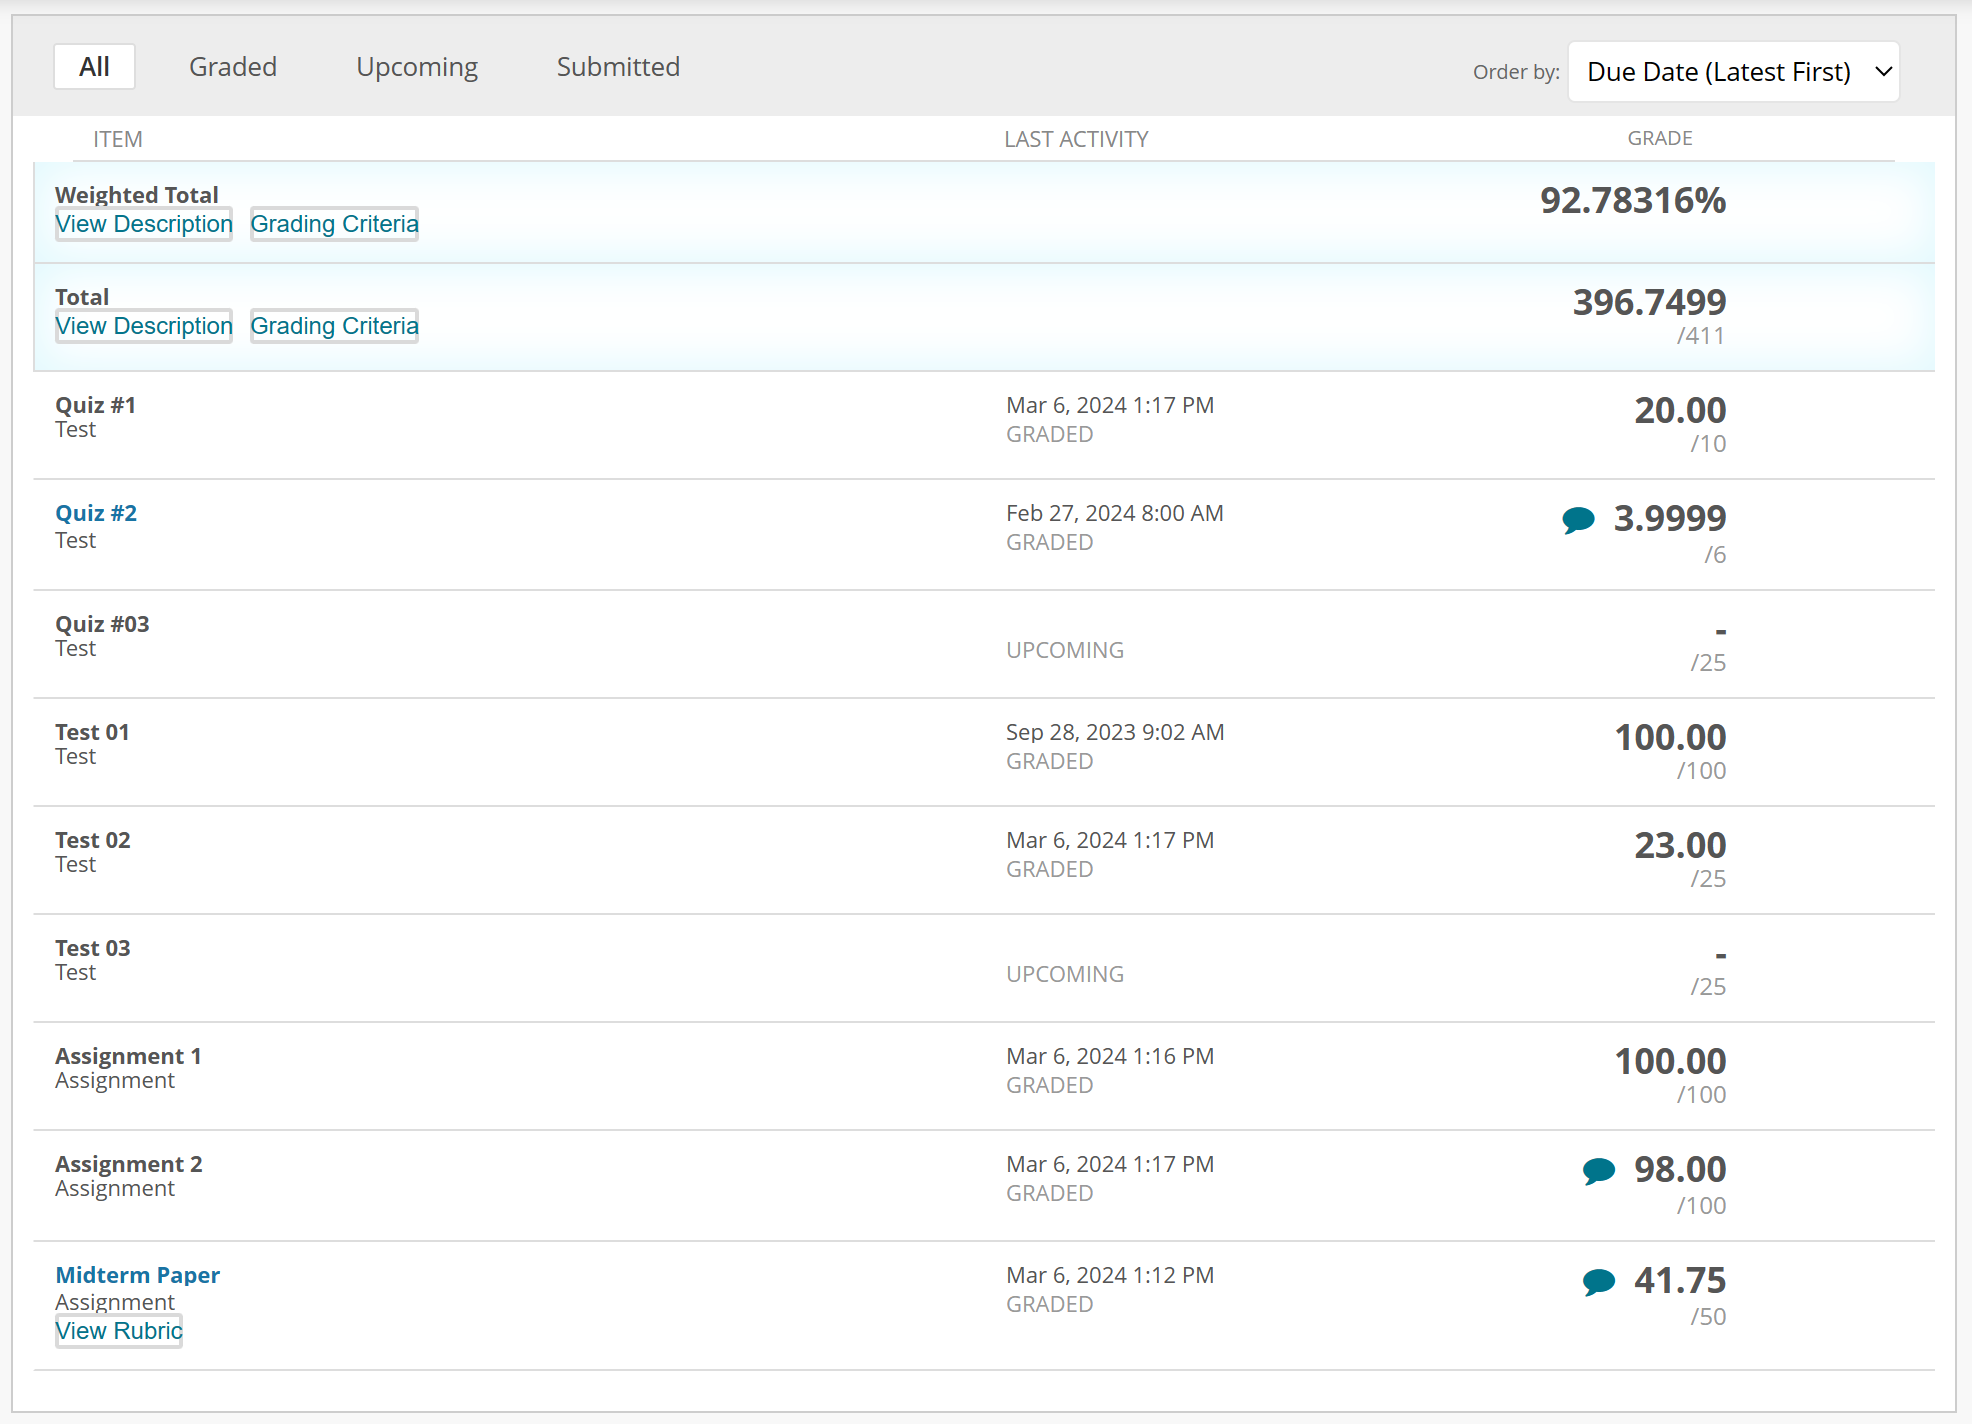Viewport: 1972px width, 1424px height.
Task: Click the grading criteria icon for Total
Action: tap(334, 326)
